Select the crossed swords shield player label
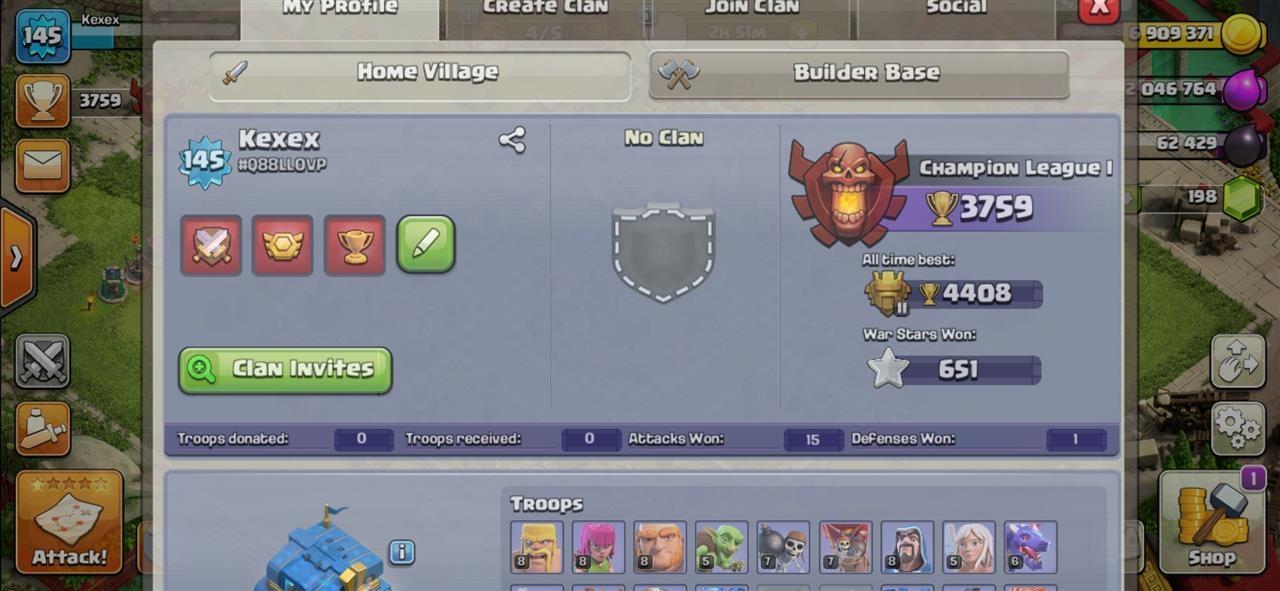1280x591 pixels. click(x=211, y=245)
